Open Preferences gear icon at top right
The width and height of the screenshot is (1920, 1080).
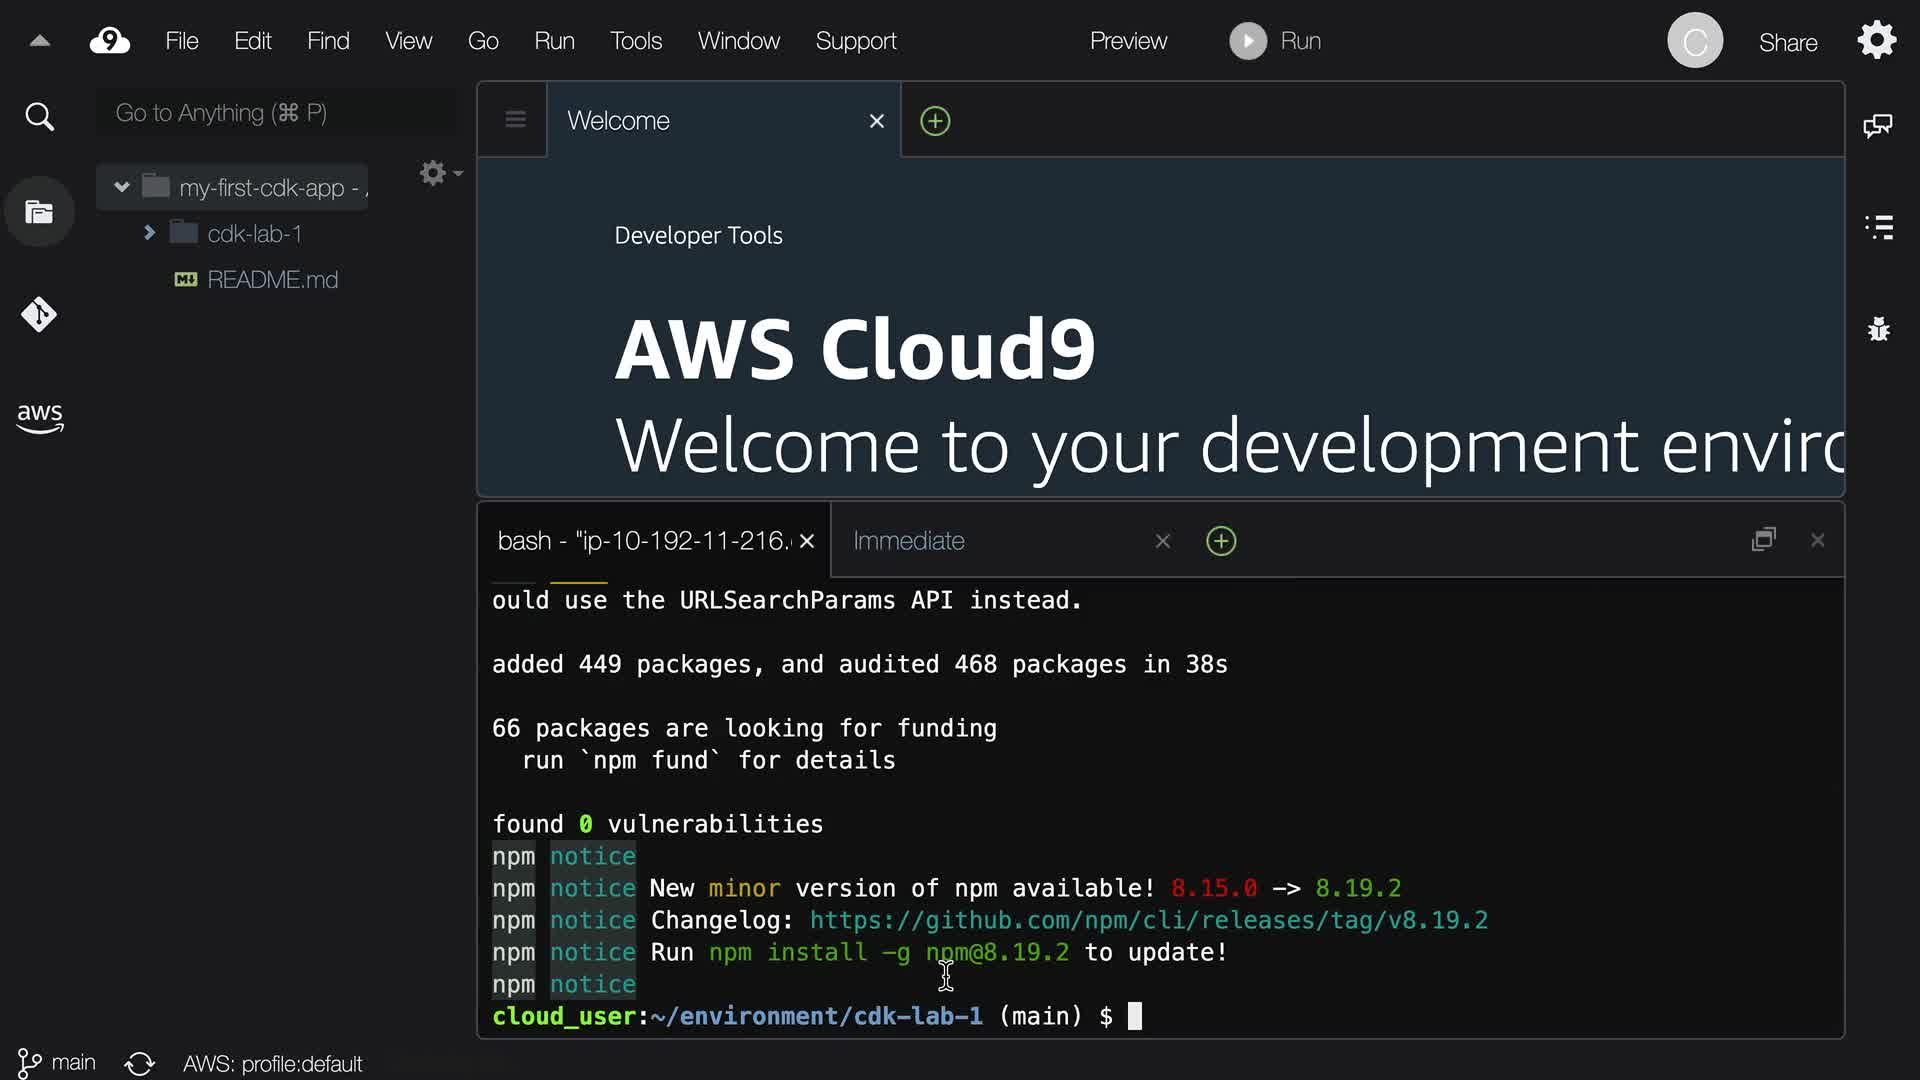coord(1877,41)
